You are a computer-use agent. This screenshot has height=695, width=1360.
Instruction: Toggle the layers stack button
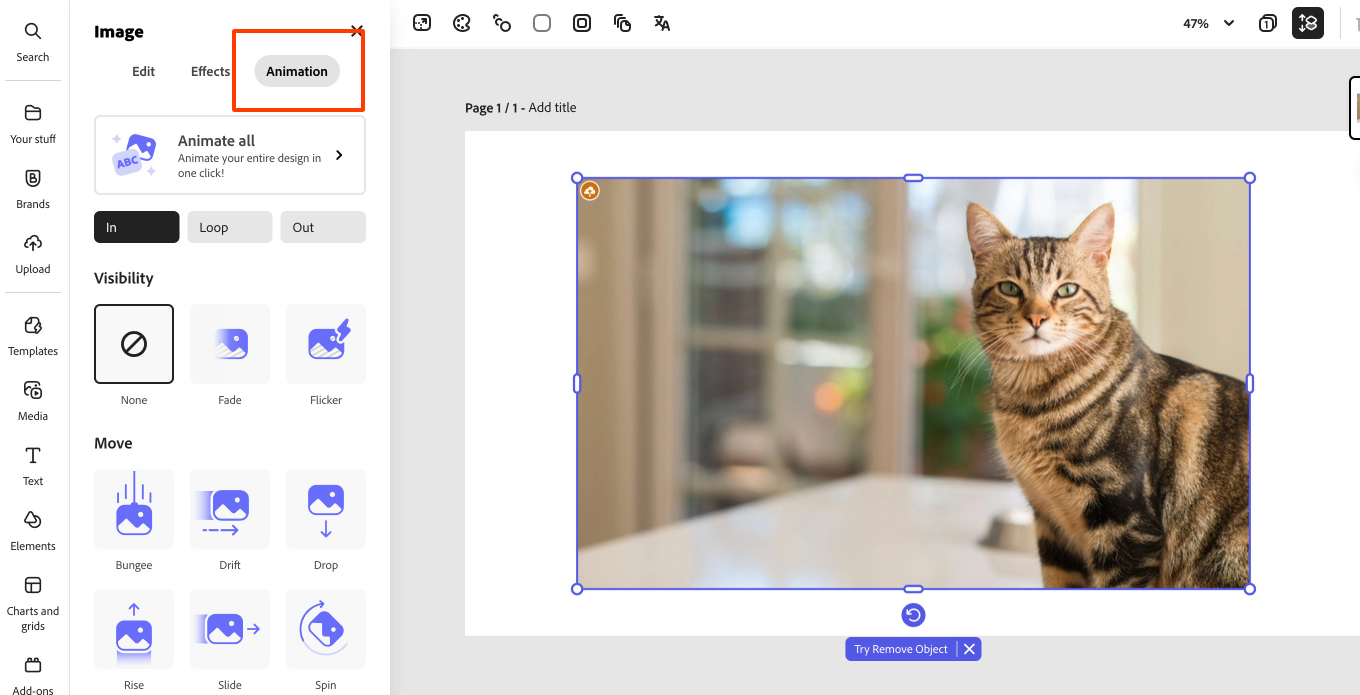[1308, 23]
